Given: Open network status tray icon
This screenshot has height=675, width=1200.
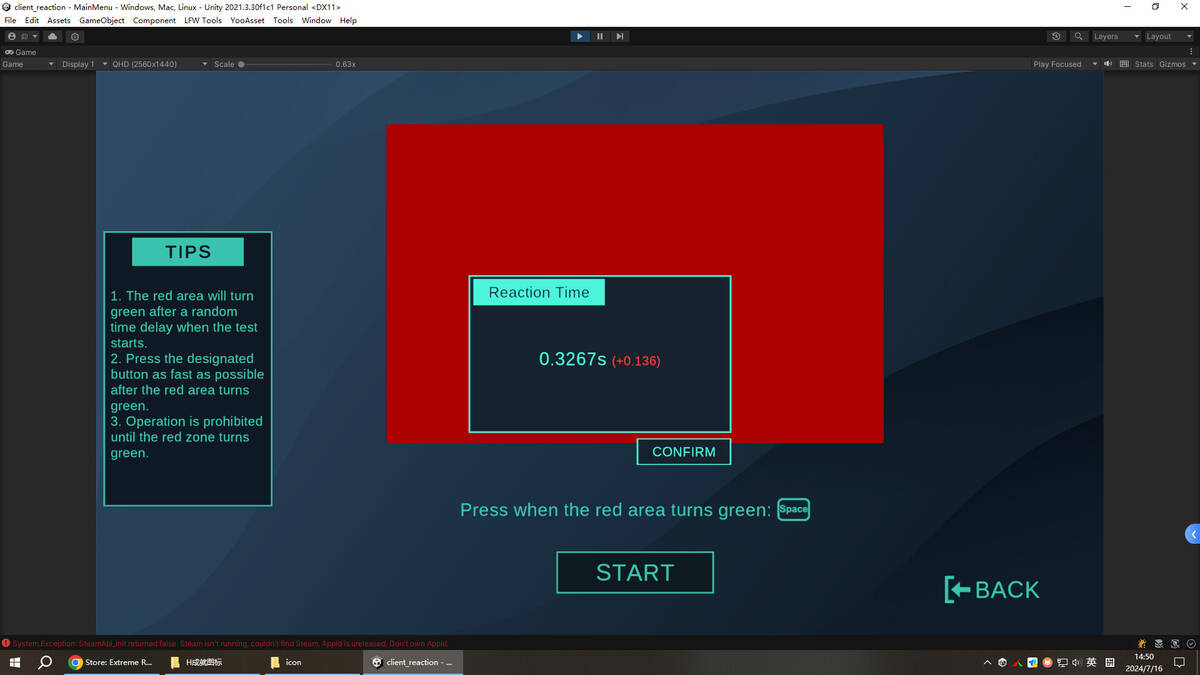Looking at the screenshot, I should pyautogui.click(x=1062, y=662).
